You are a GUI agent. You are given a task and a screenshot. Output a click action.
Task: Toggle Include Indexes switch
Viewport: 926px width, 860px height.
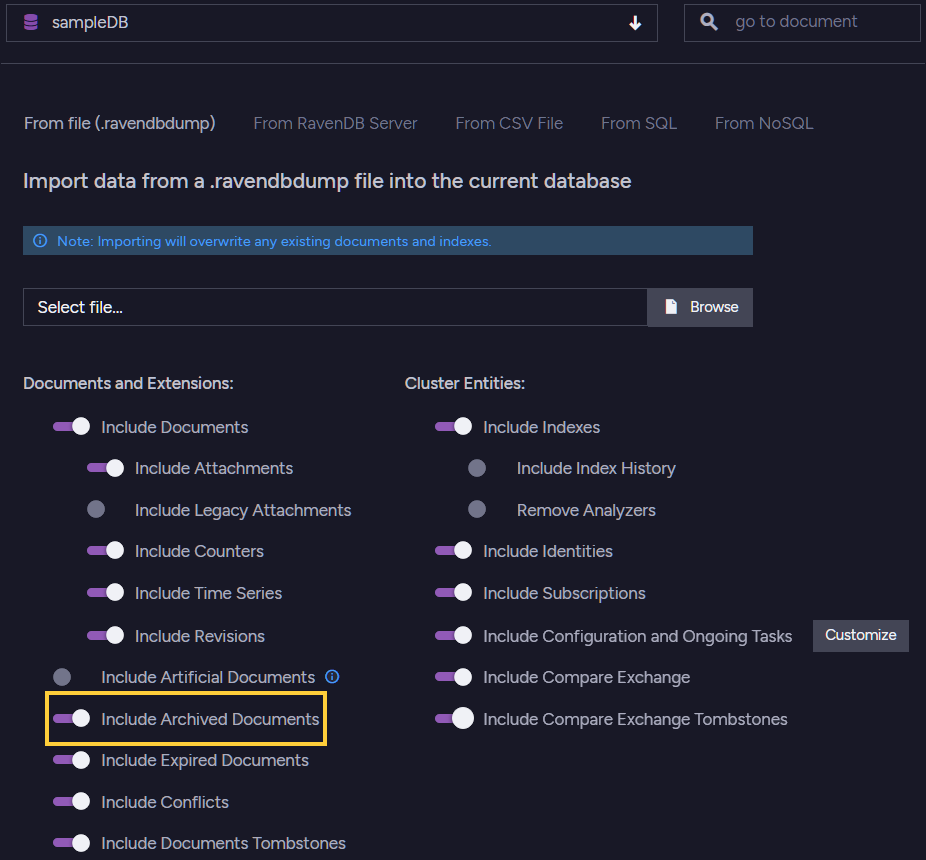pos(454,426)
